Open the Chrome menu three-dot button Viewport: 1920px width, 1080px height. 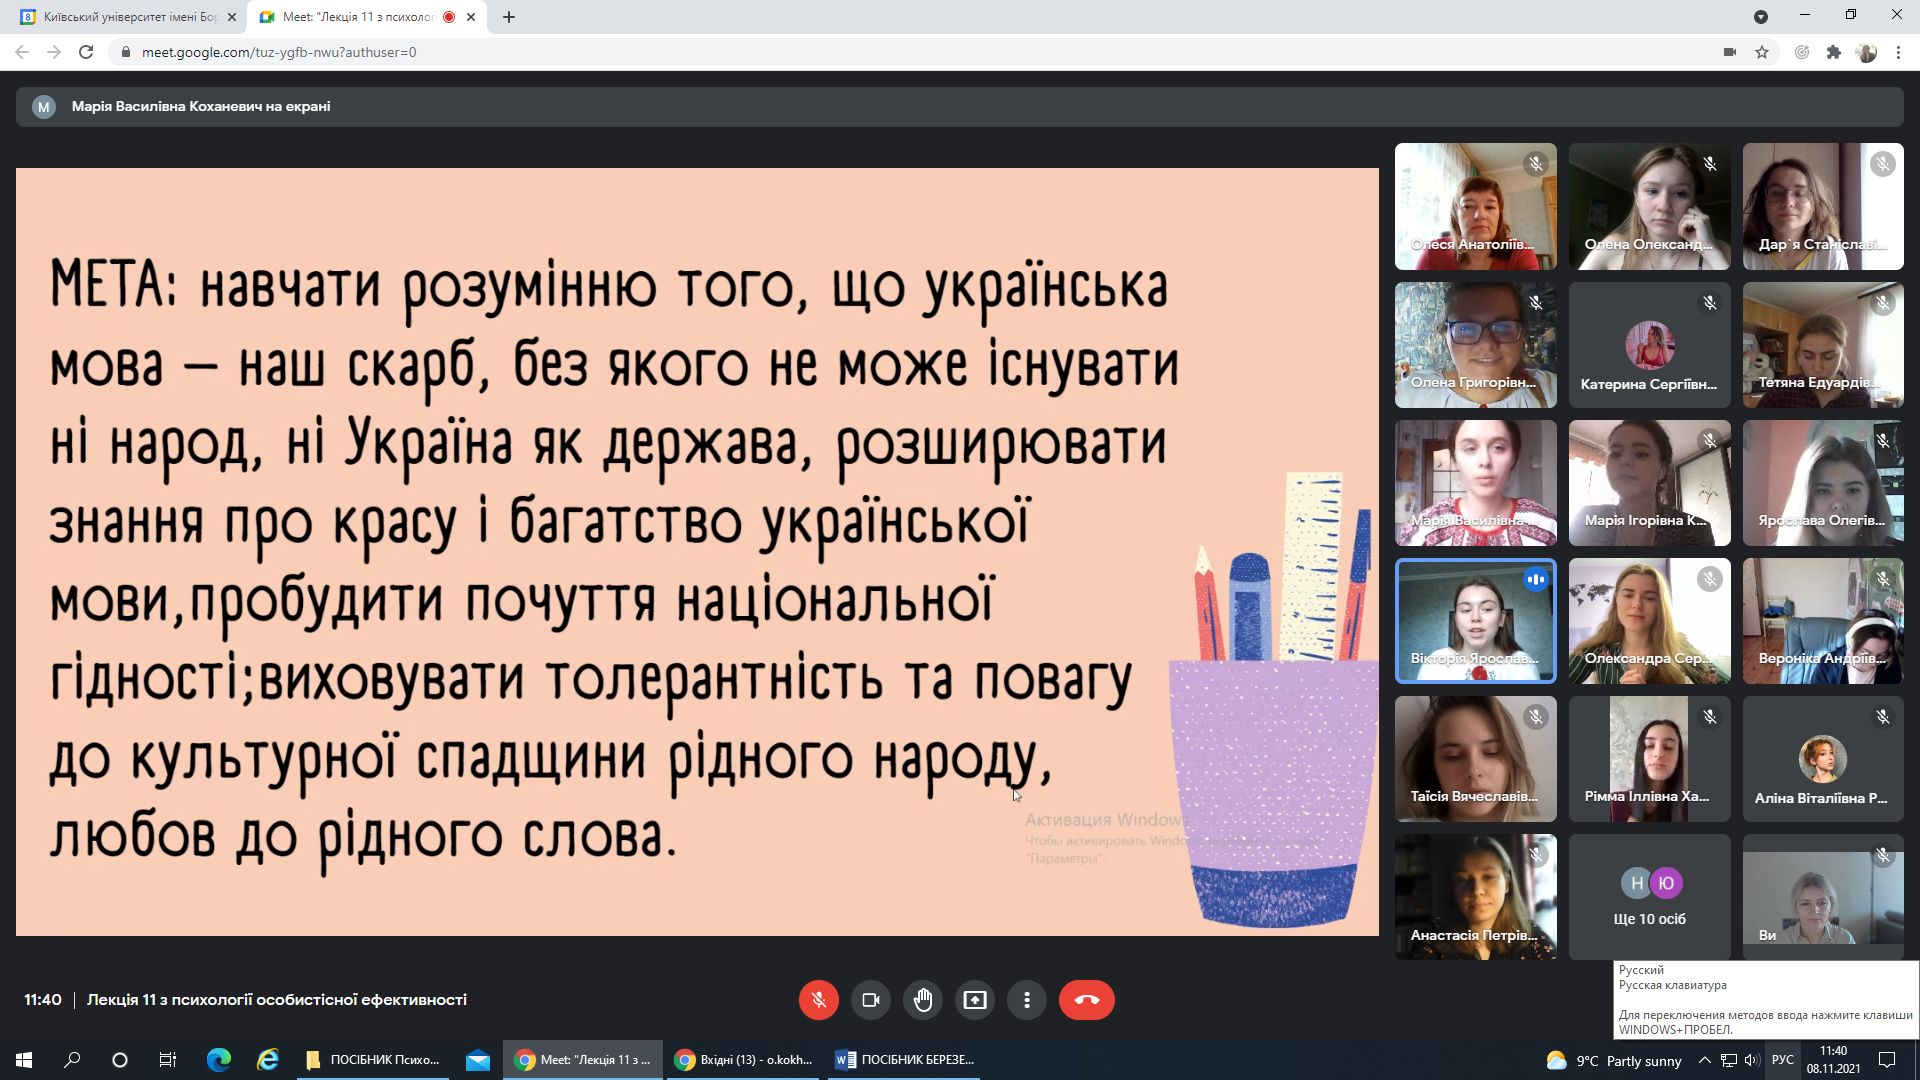[1897, 52]
